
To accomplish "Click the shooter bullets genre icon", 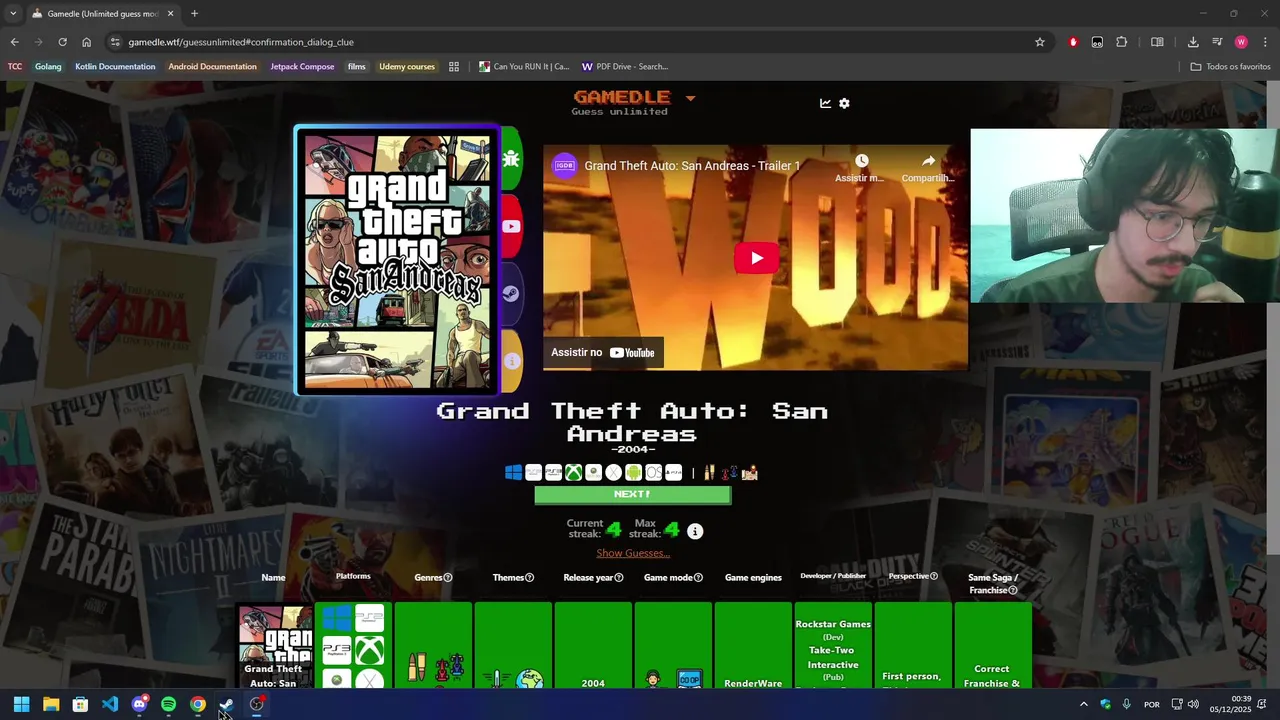I will pos(708,473).
